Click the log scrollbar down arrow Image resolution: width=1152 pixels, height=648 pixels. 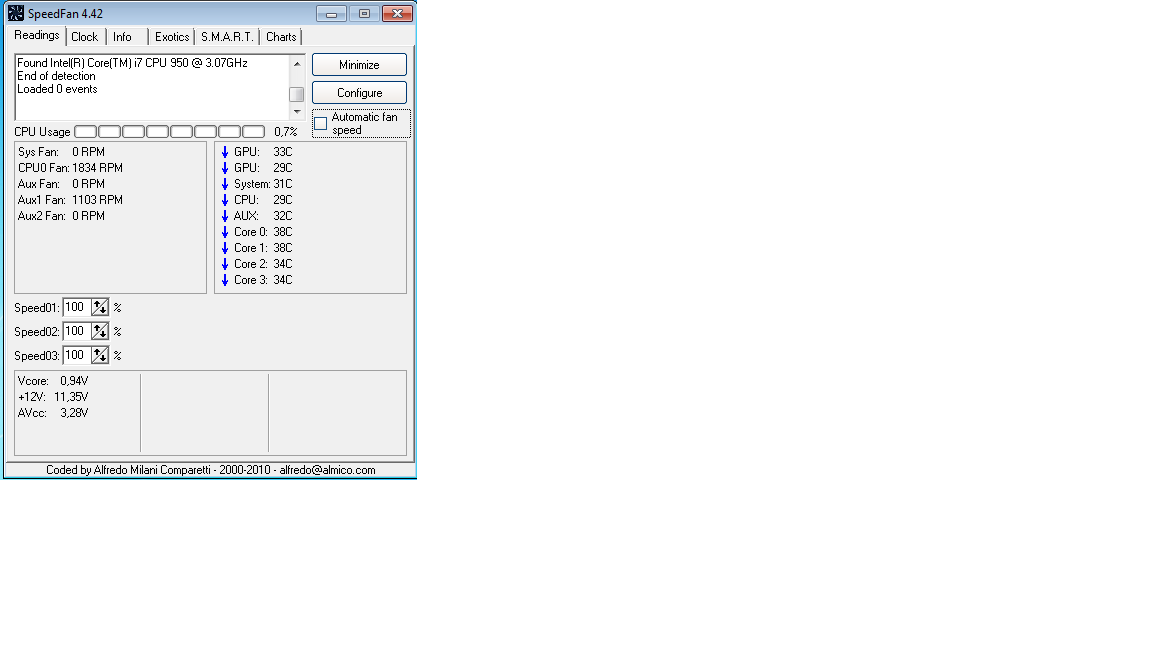click(x=297, y=112)
